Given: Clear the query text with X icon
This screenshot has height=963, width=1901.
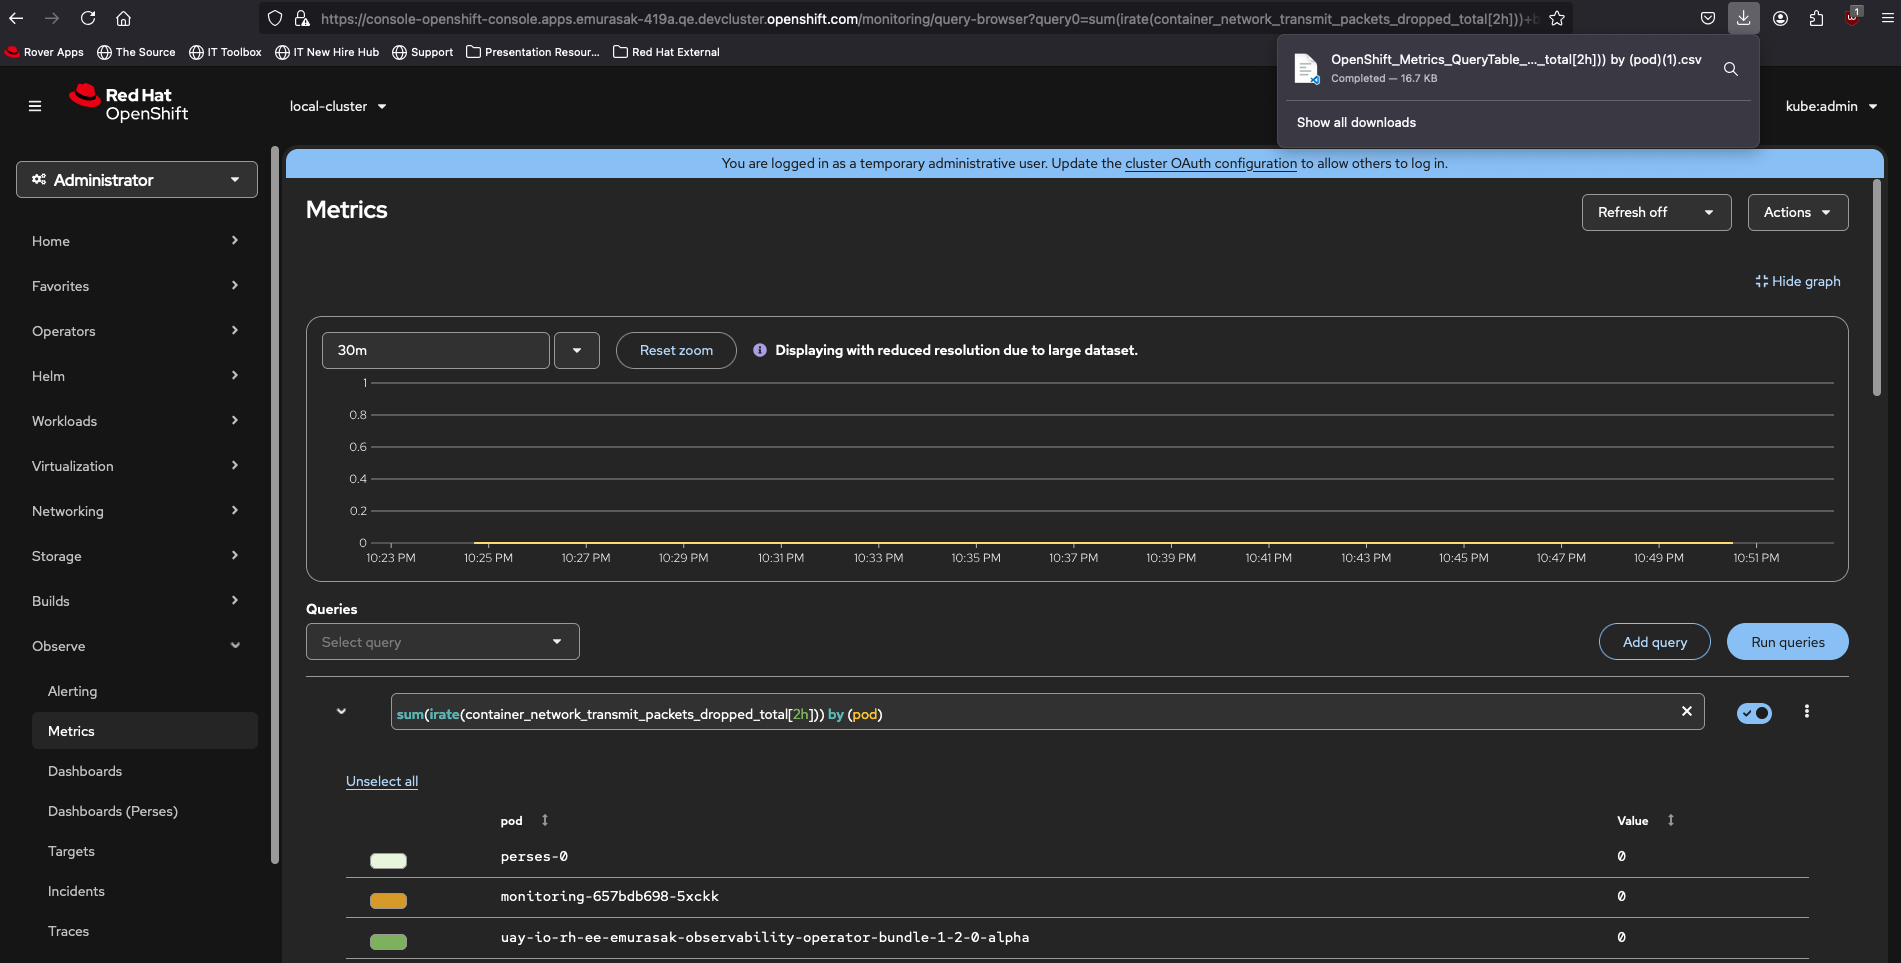Looking at the screenshot, I should [x=1686, y=711].
